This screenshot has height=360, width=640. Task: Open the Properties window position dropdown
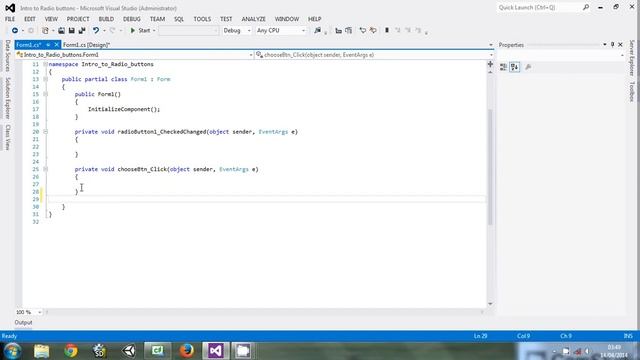[604, 44]
